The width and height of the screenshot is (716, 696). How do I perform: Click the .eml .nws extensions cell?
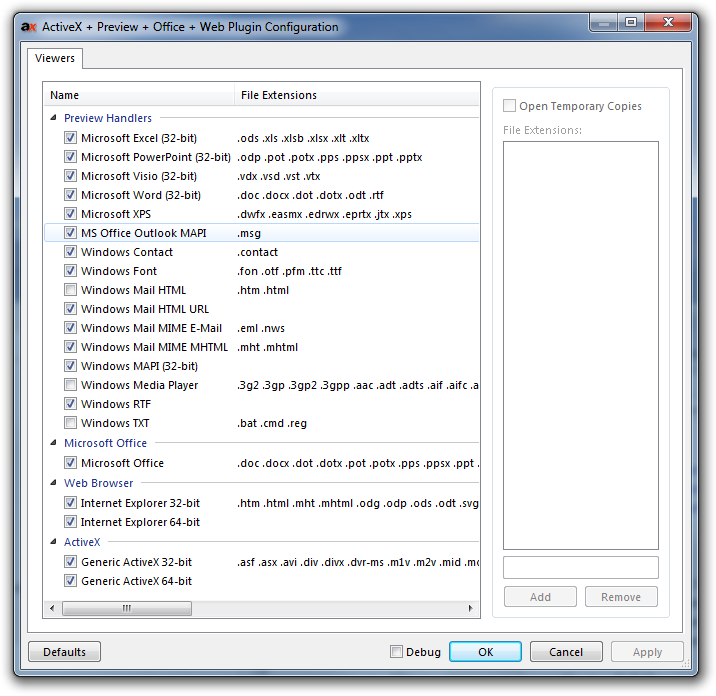click(x=261, y=328)
